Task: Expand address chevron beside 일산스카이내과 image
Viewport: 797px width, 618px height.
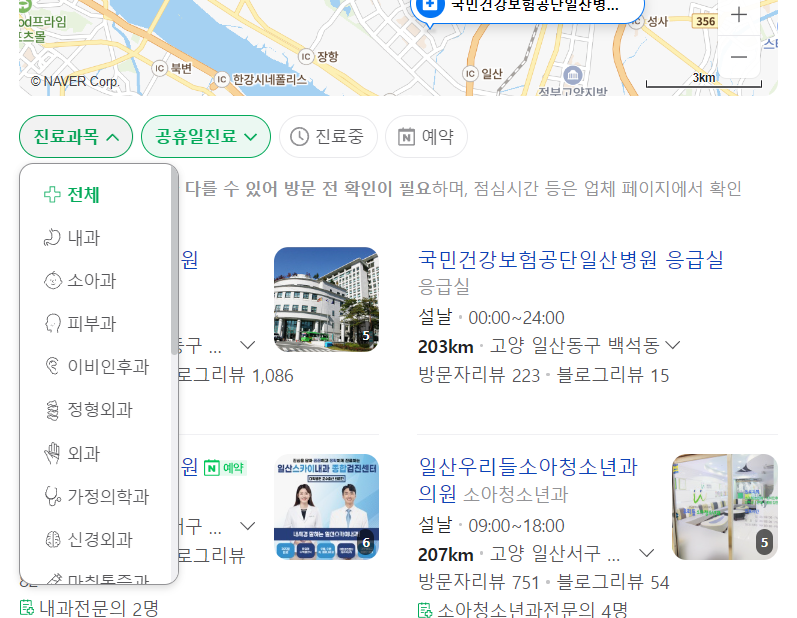Action: pyautogui.click(x=248, y=526)
